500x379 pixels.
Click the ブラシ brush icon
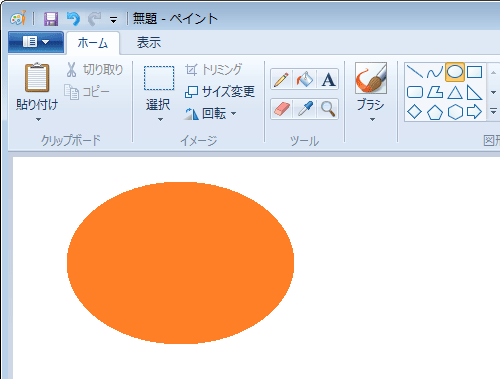[371, 78]
